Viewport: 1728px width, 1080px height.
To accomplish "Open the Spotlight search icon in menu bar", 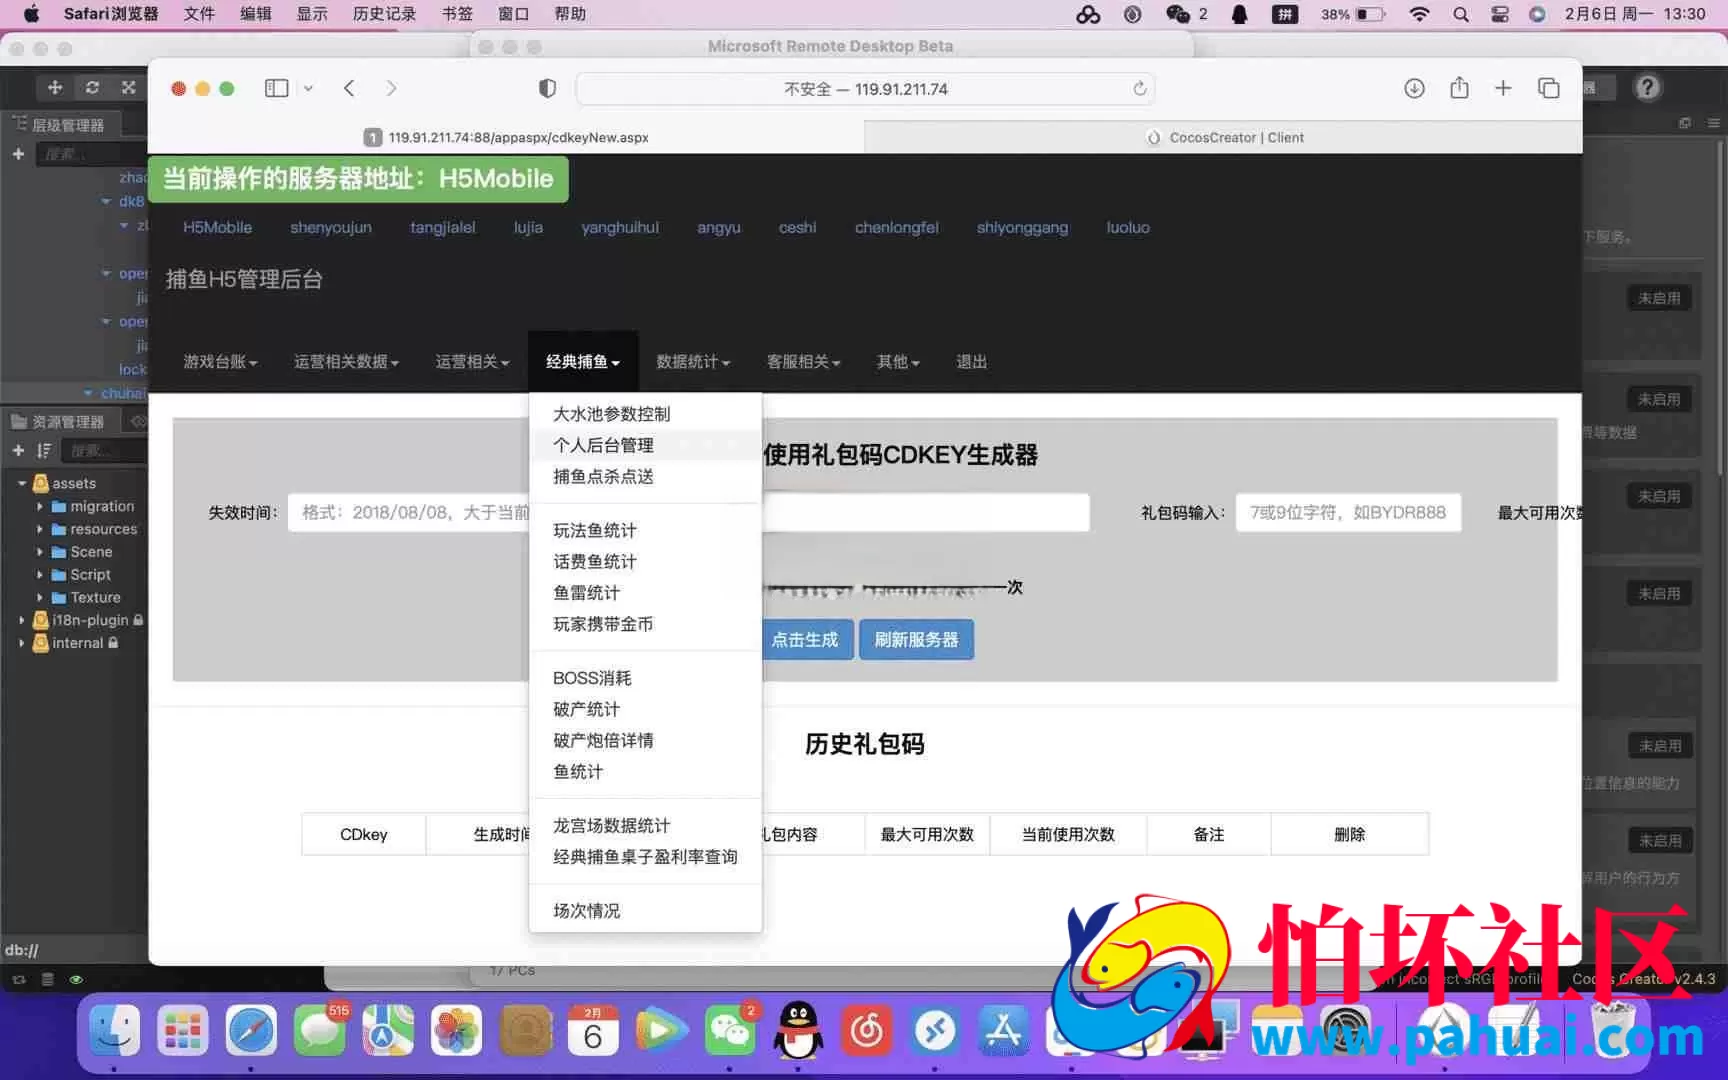I will point(1461,14).
